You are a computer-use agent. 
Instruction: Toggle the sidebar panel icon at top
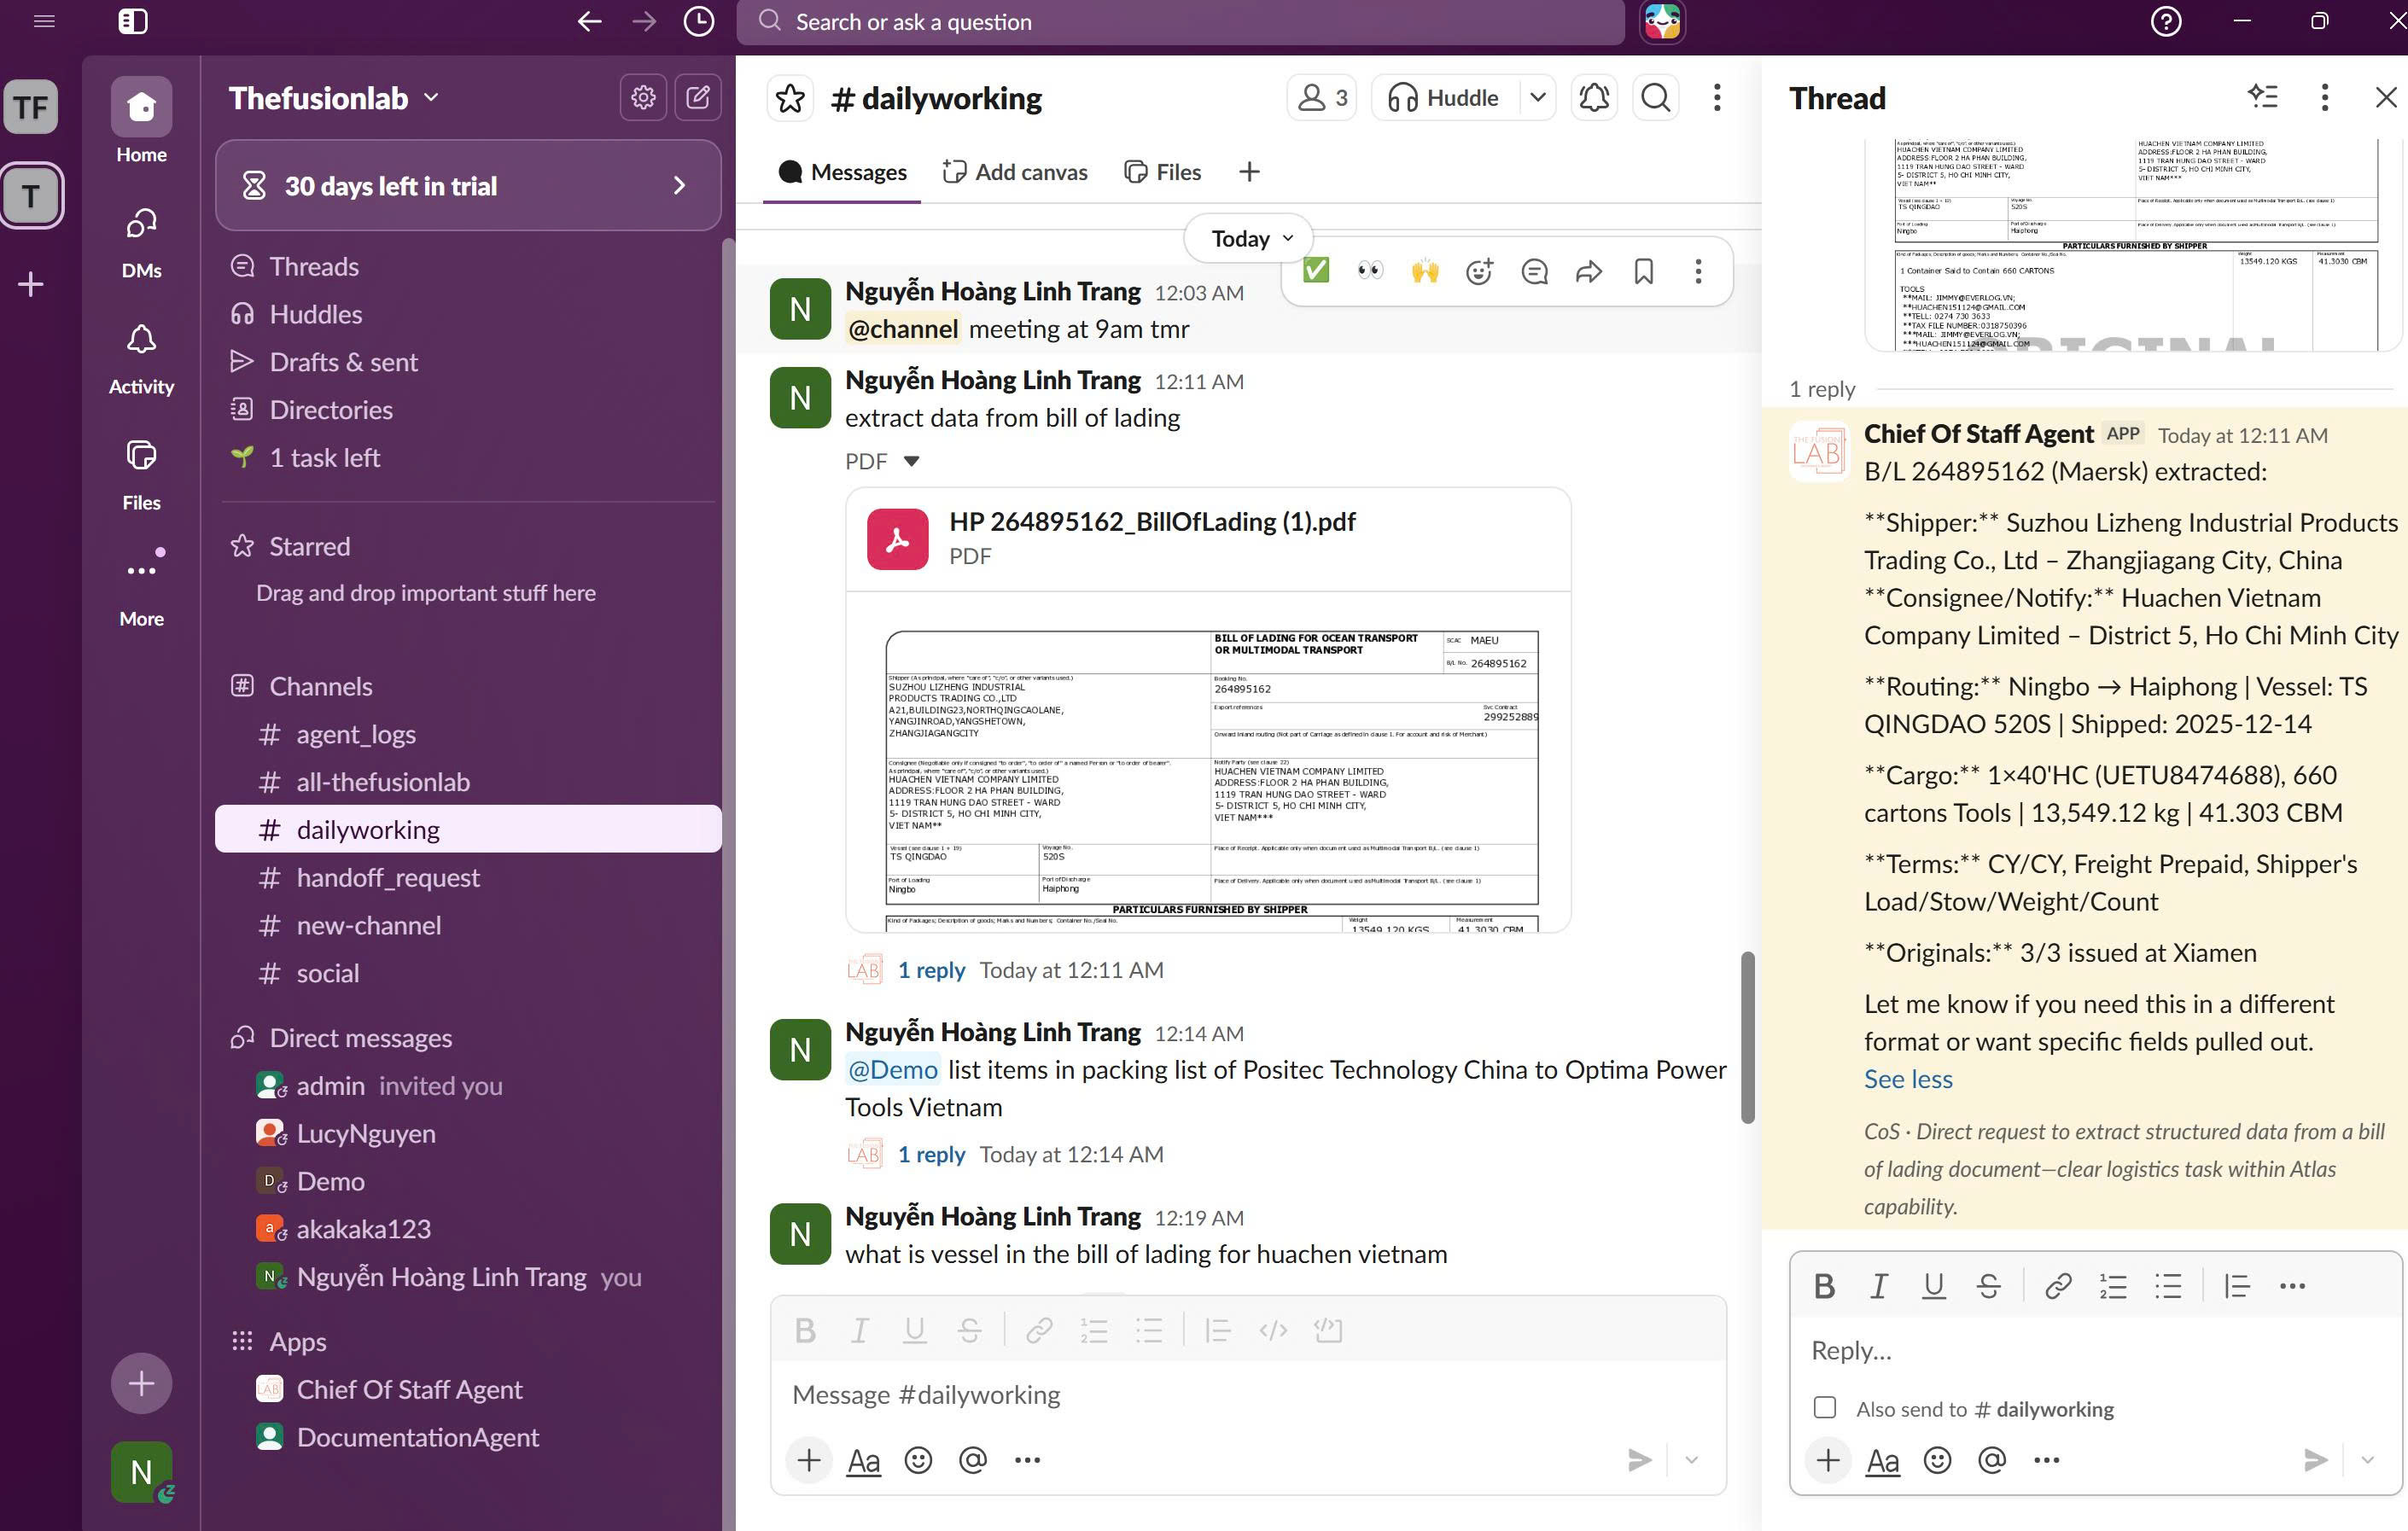tap(133, 21)
